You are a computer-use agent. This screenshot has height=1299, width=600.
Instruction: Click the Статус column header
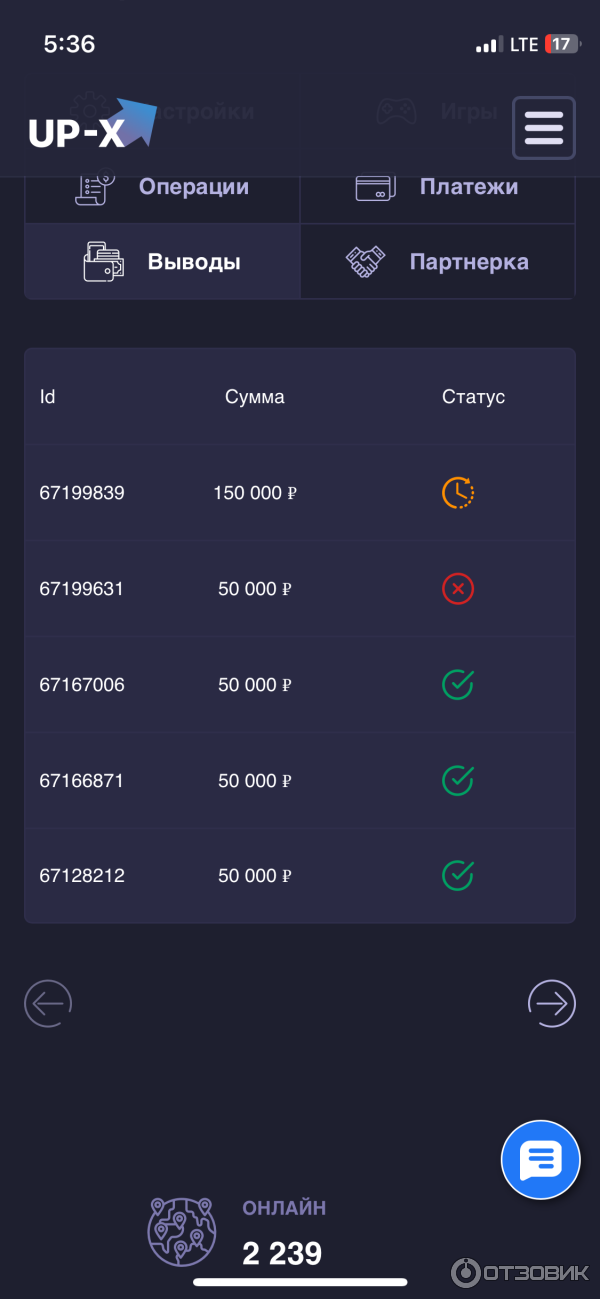tap(473, 397)
